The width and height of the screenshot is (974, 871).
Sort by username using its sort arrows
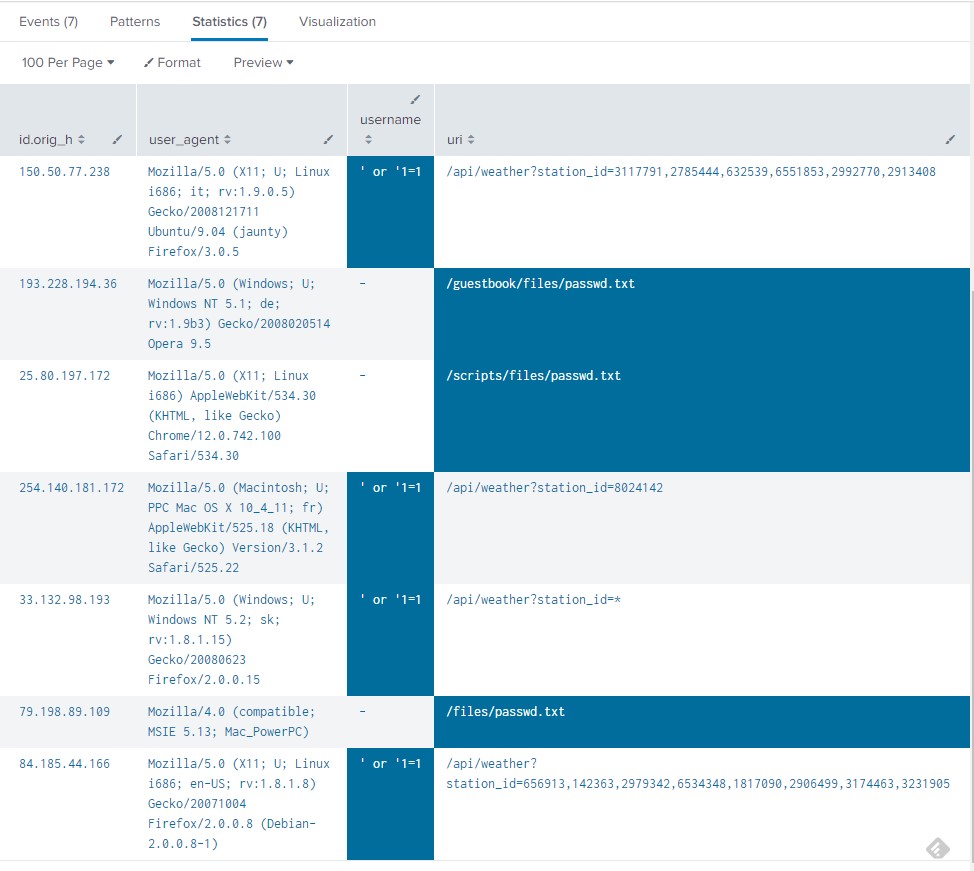click(367, 140)
